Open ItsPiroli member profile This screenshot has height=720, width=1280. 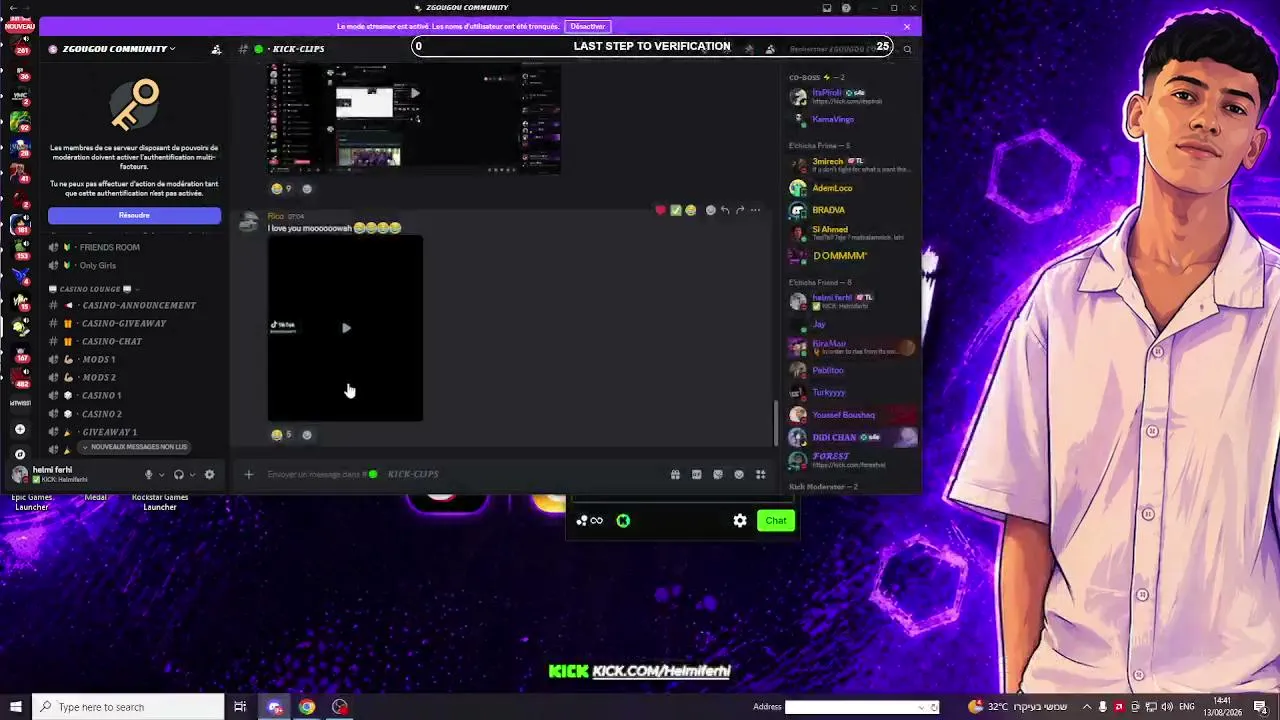(x=850, y=96)
